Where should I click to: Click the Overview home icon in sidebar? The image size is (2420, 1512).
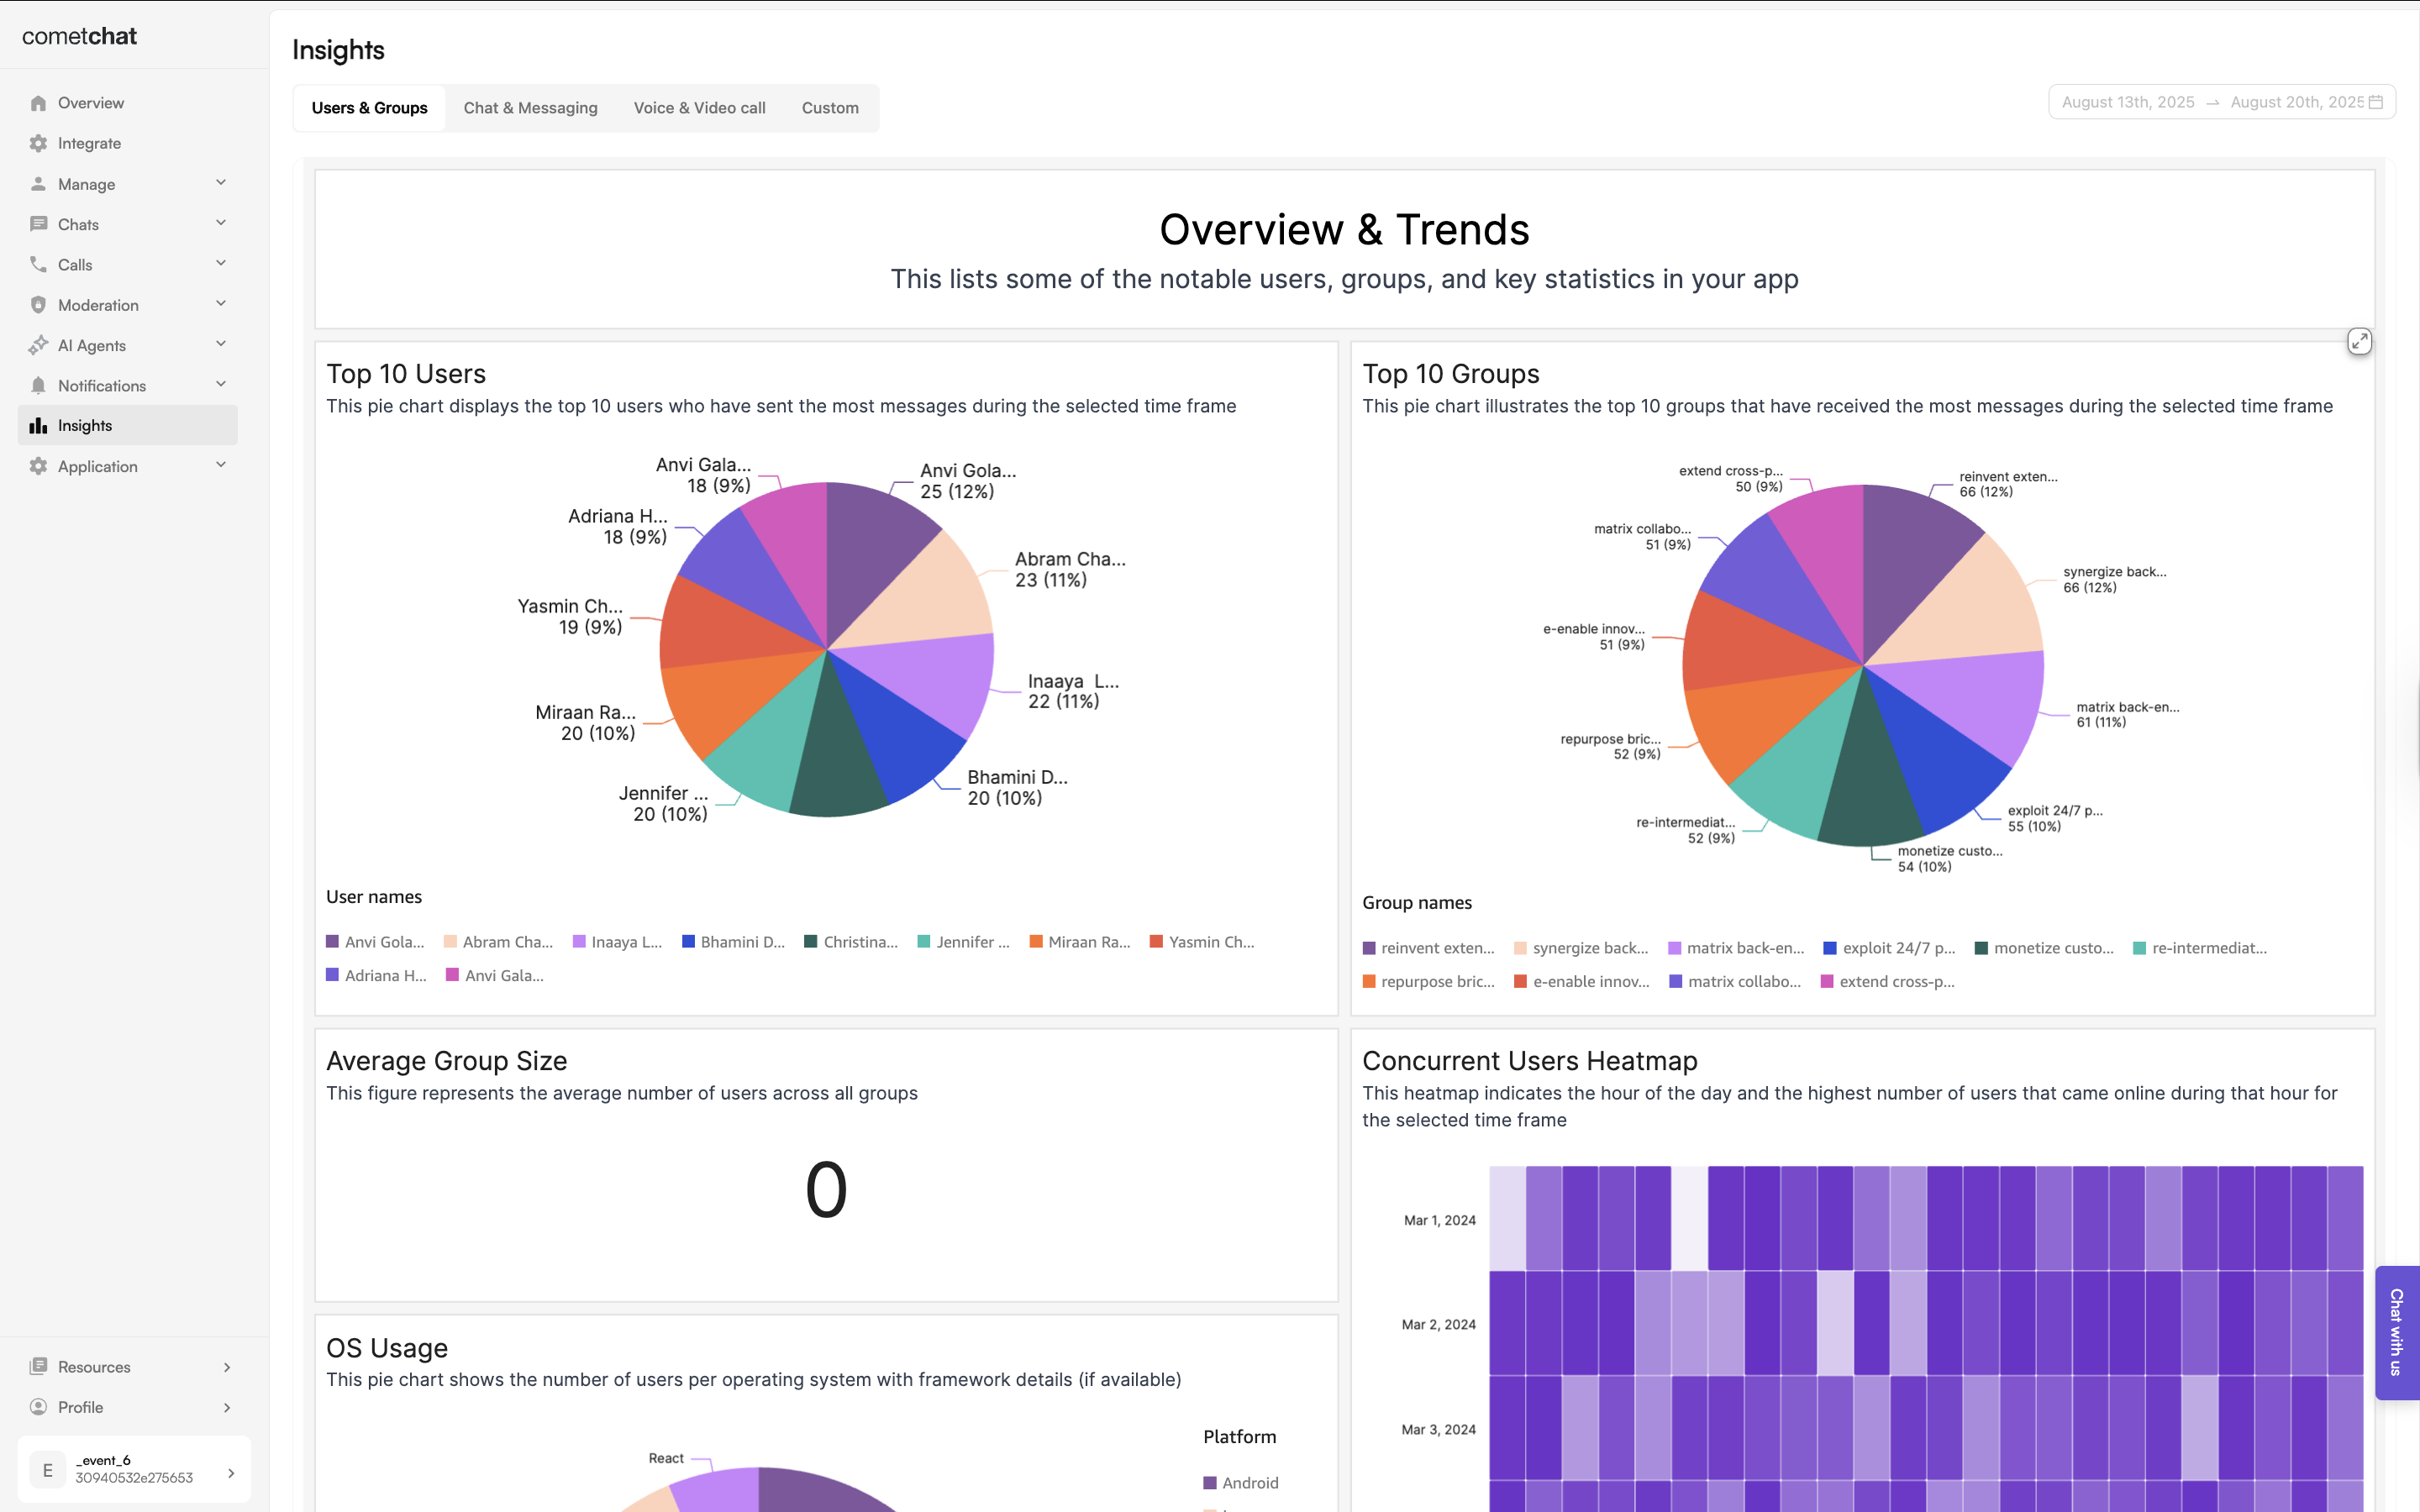pos(38,103)
